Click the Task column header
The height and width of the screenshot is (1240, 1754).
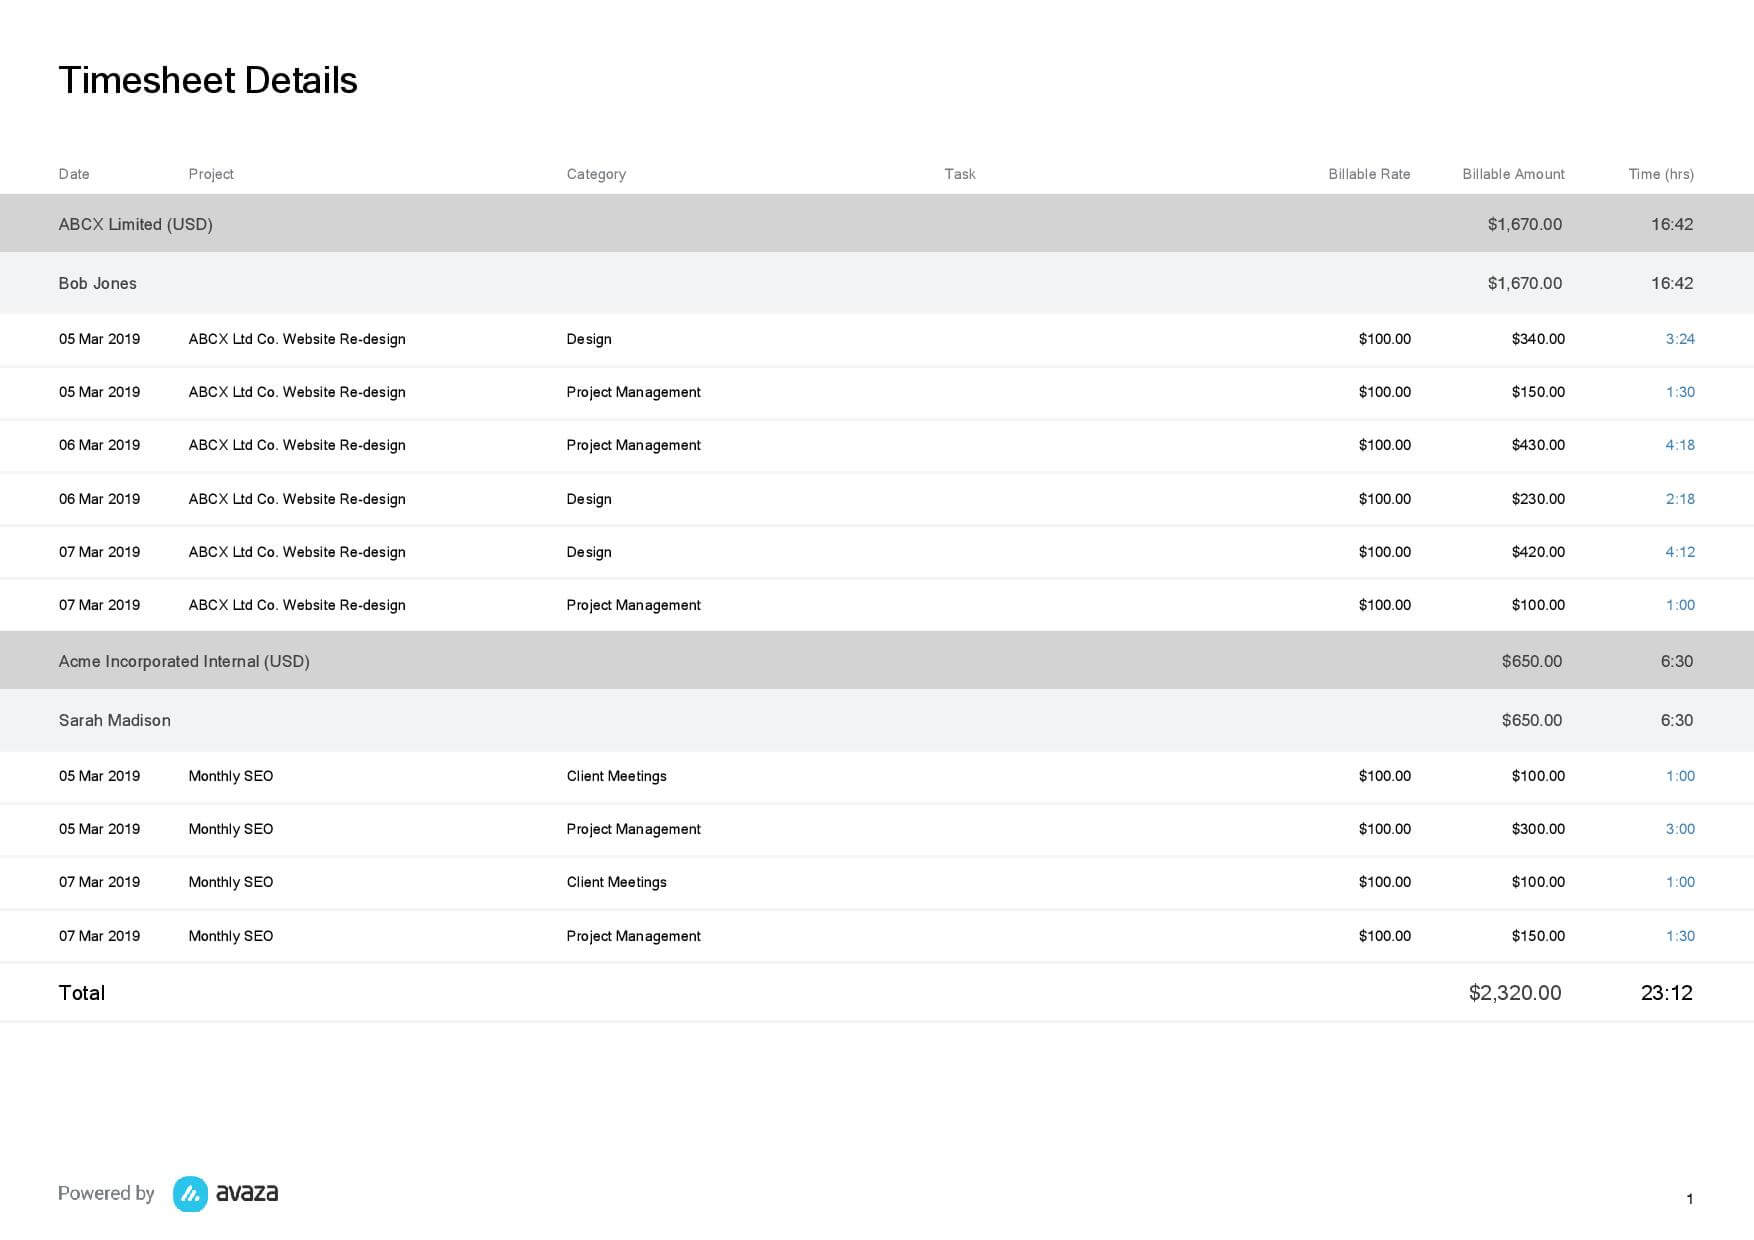960,174
